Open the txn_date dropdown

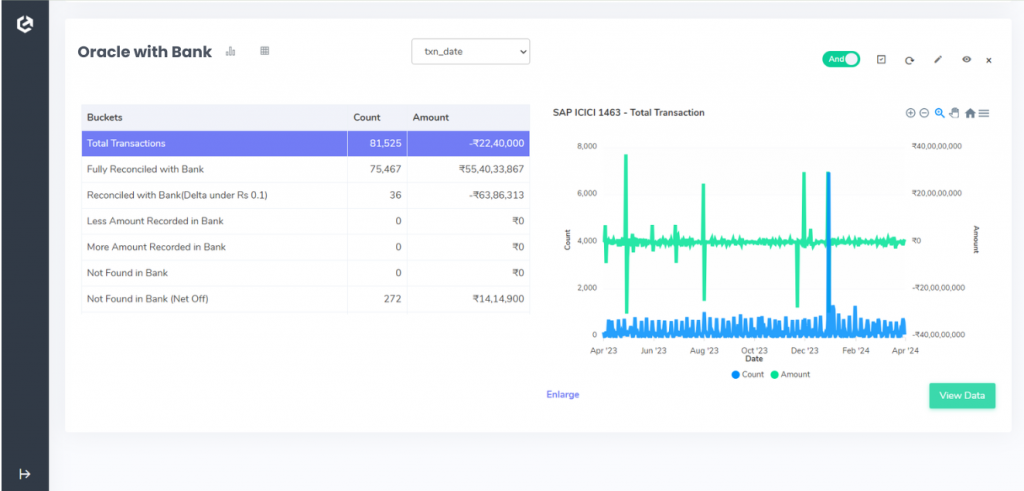coord(470,52)
